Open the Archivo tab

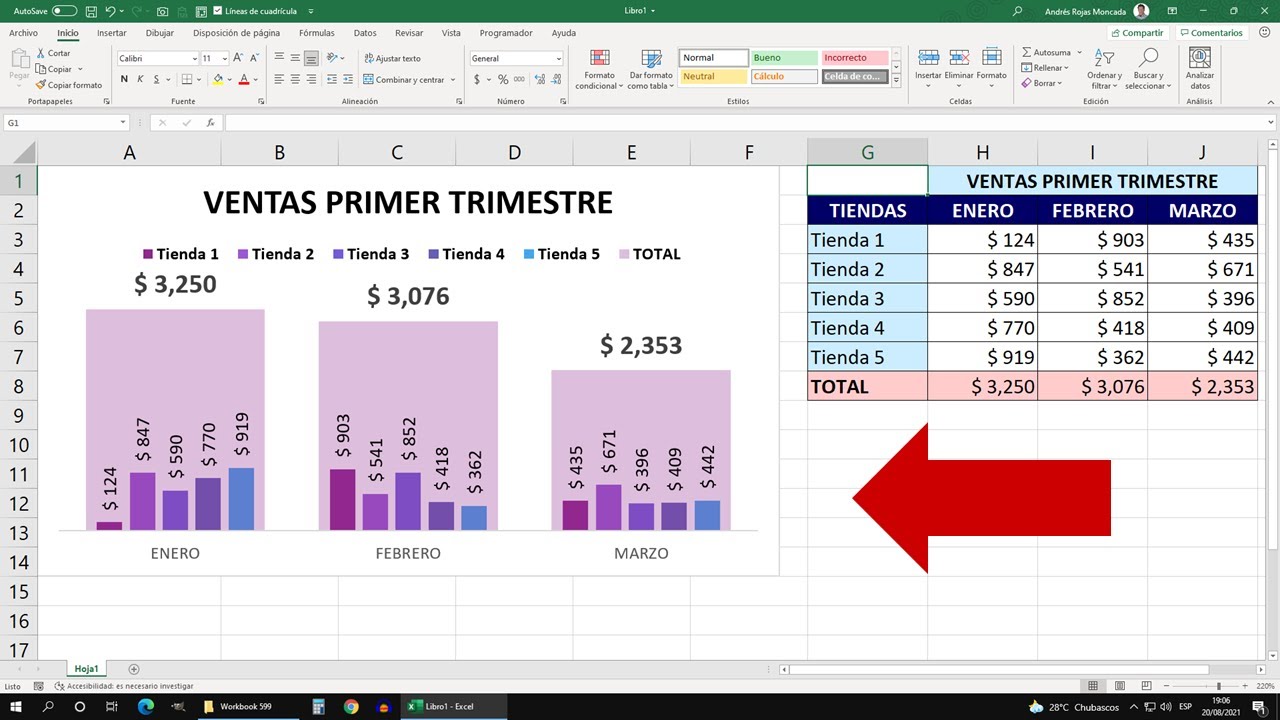point(23,33)
